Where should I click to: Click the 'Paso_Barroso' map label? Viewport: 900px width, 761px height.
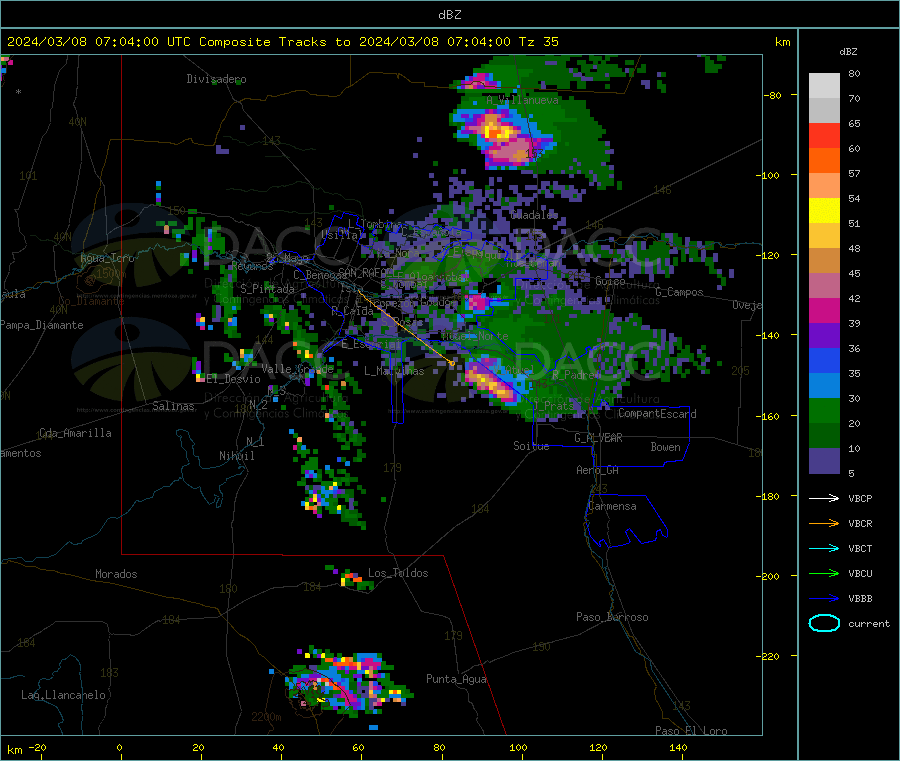pos(612,617)
